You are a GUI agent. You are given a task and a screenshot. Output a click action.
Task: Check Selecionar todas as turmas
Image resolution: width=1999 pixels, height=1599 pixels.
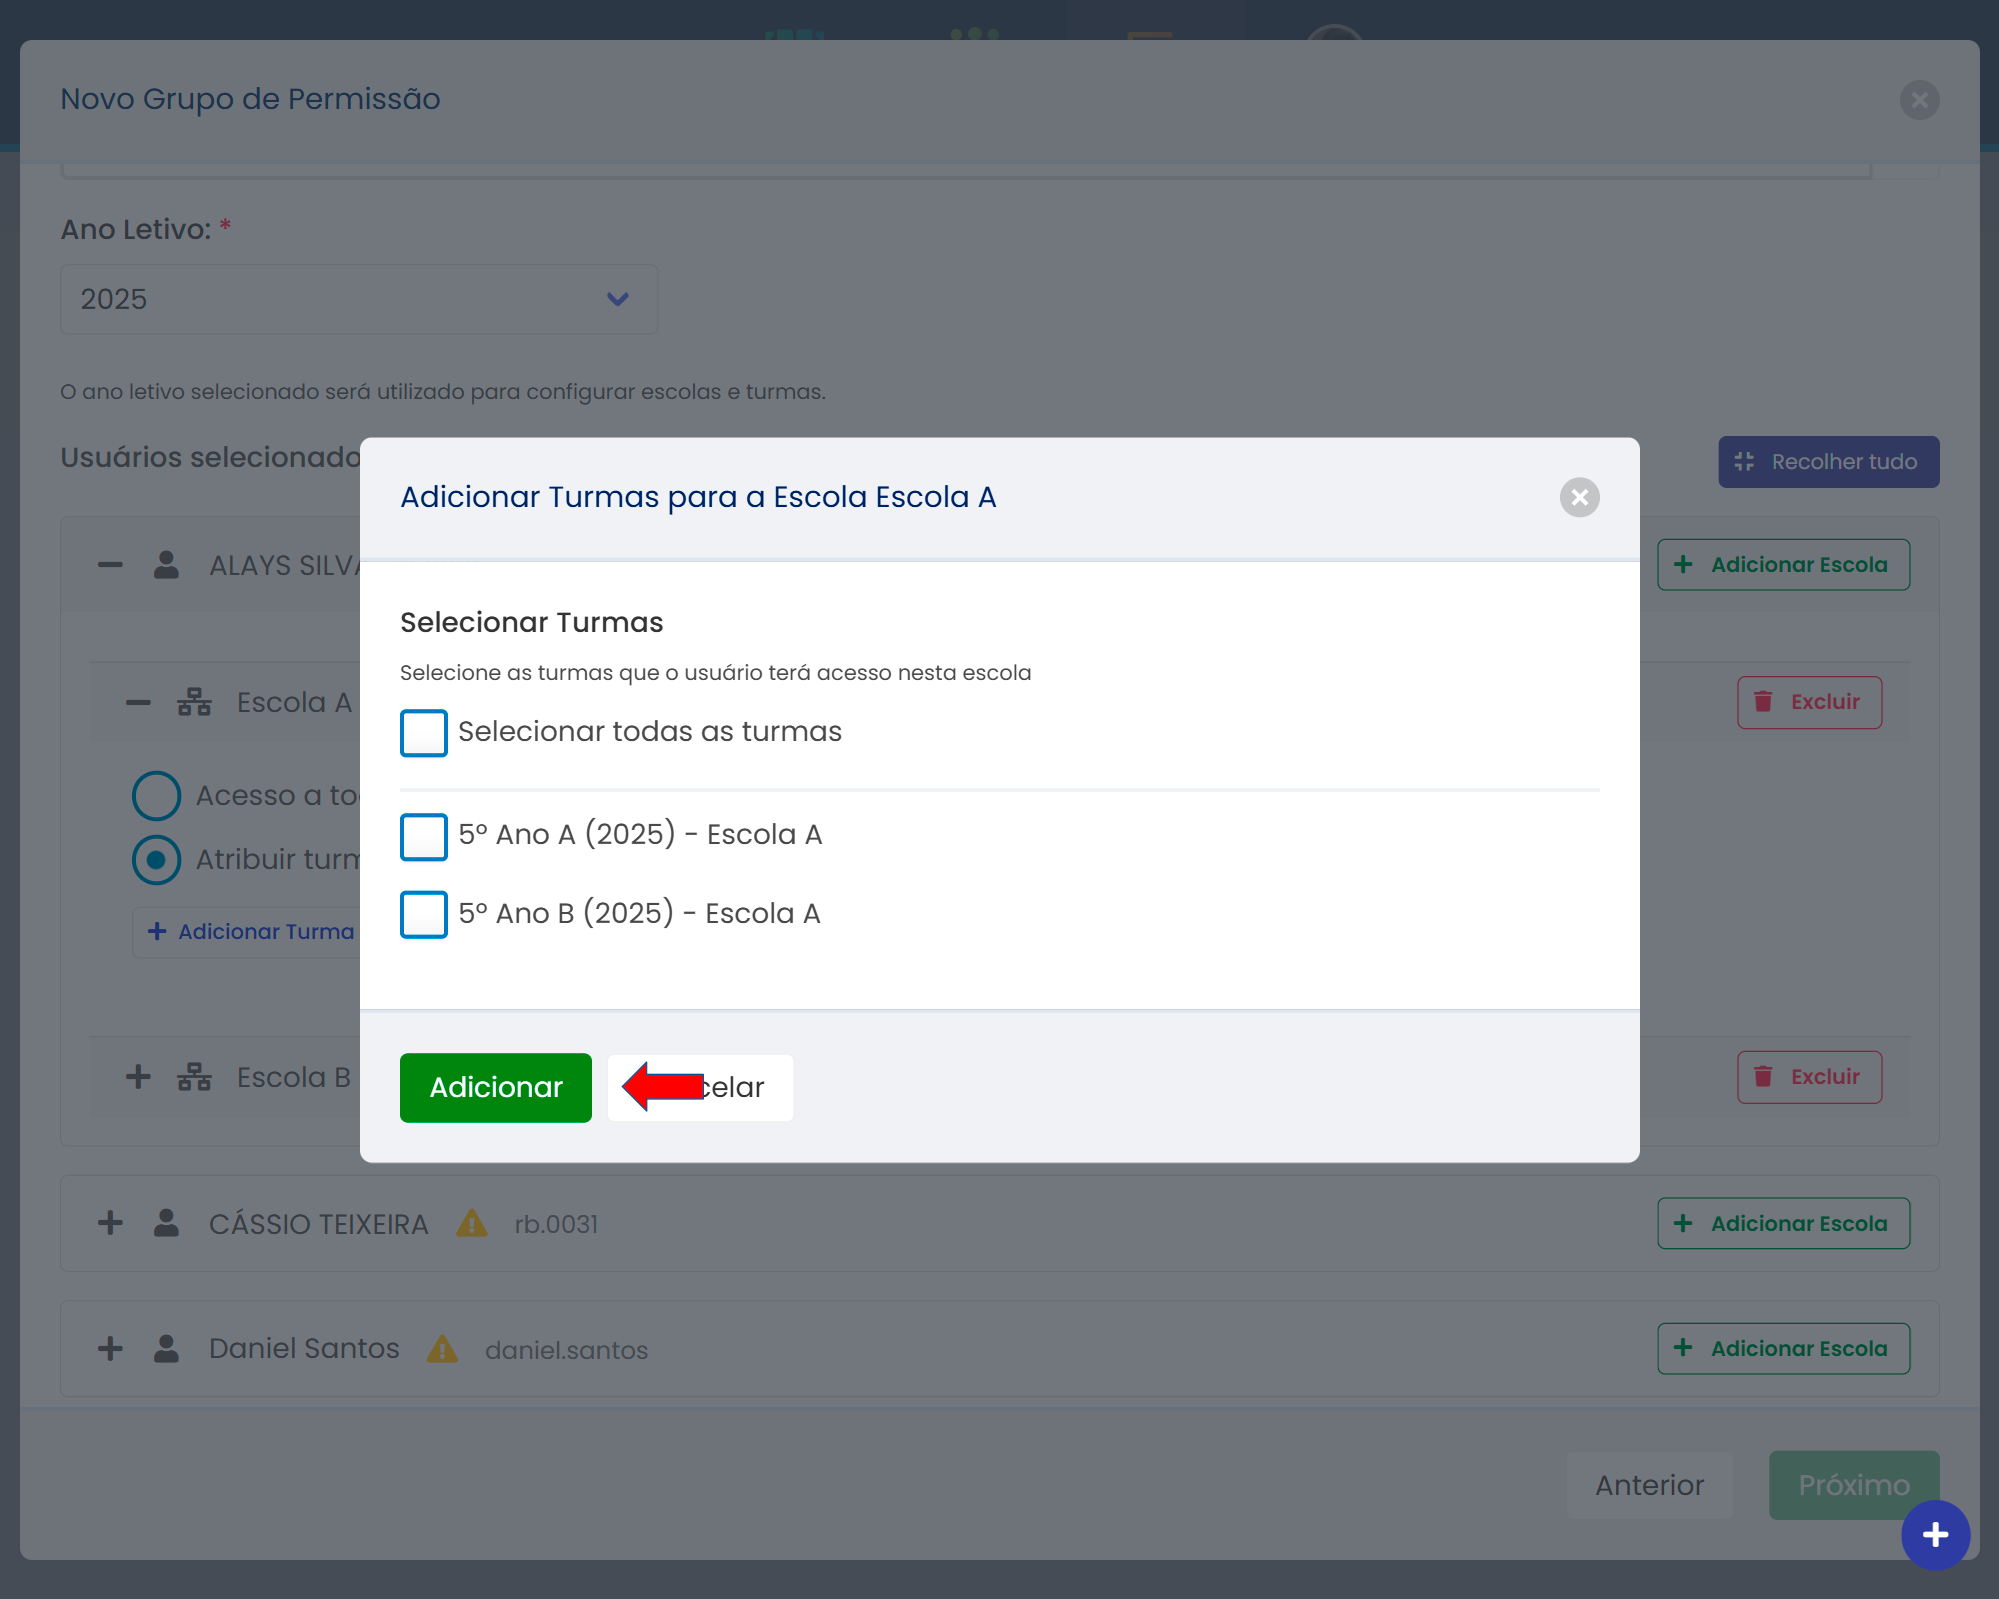coord(424,733)
